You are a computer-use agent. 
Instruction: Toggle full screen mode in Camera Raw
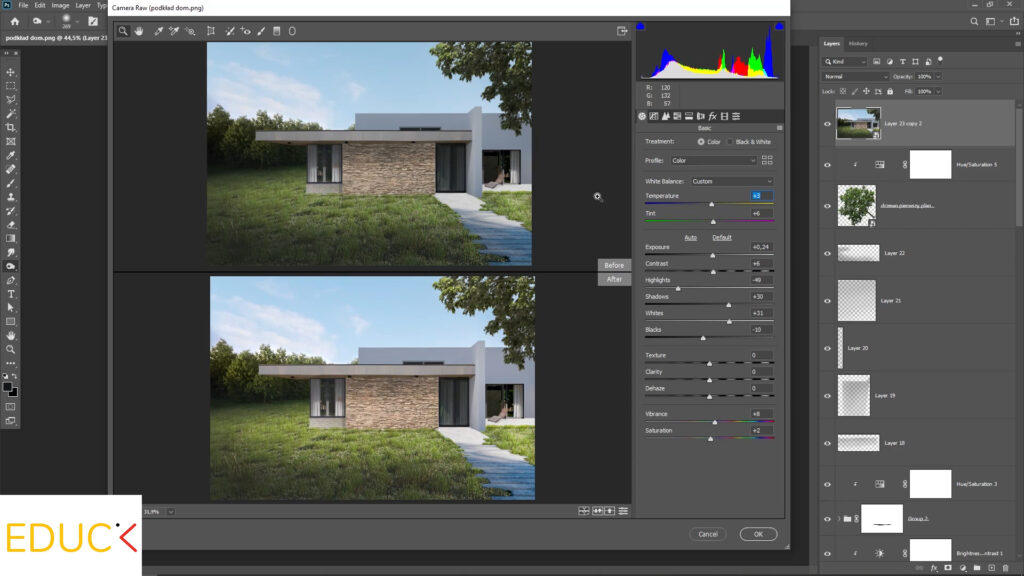click(x=622, y=31)
